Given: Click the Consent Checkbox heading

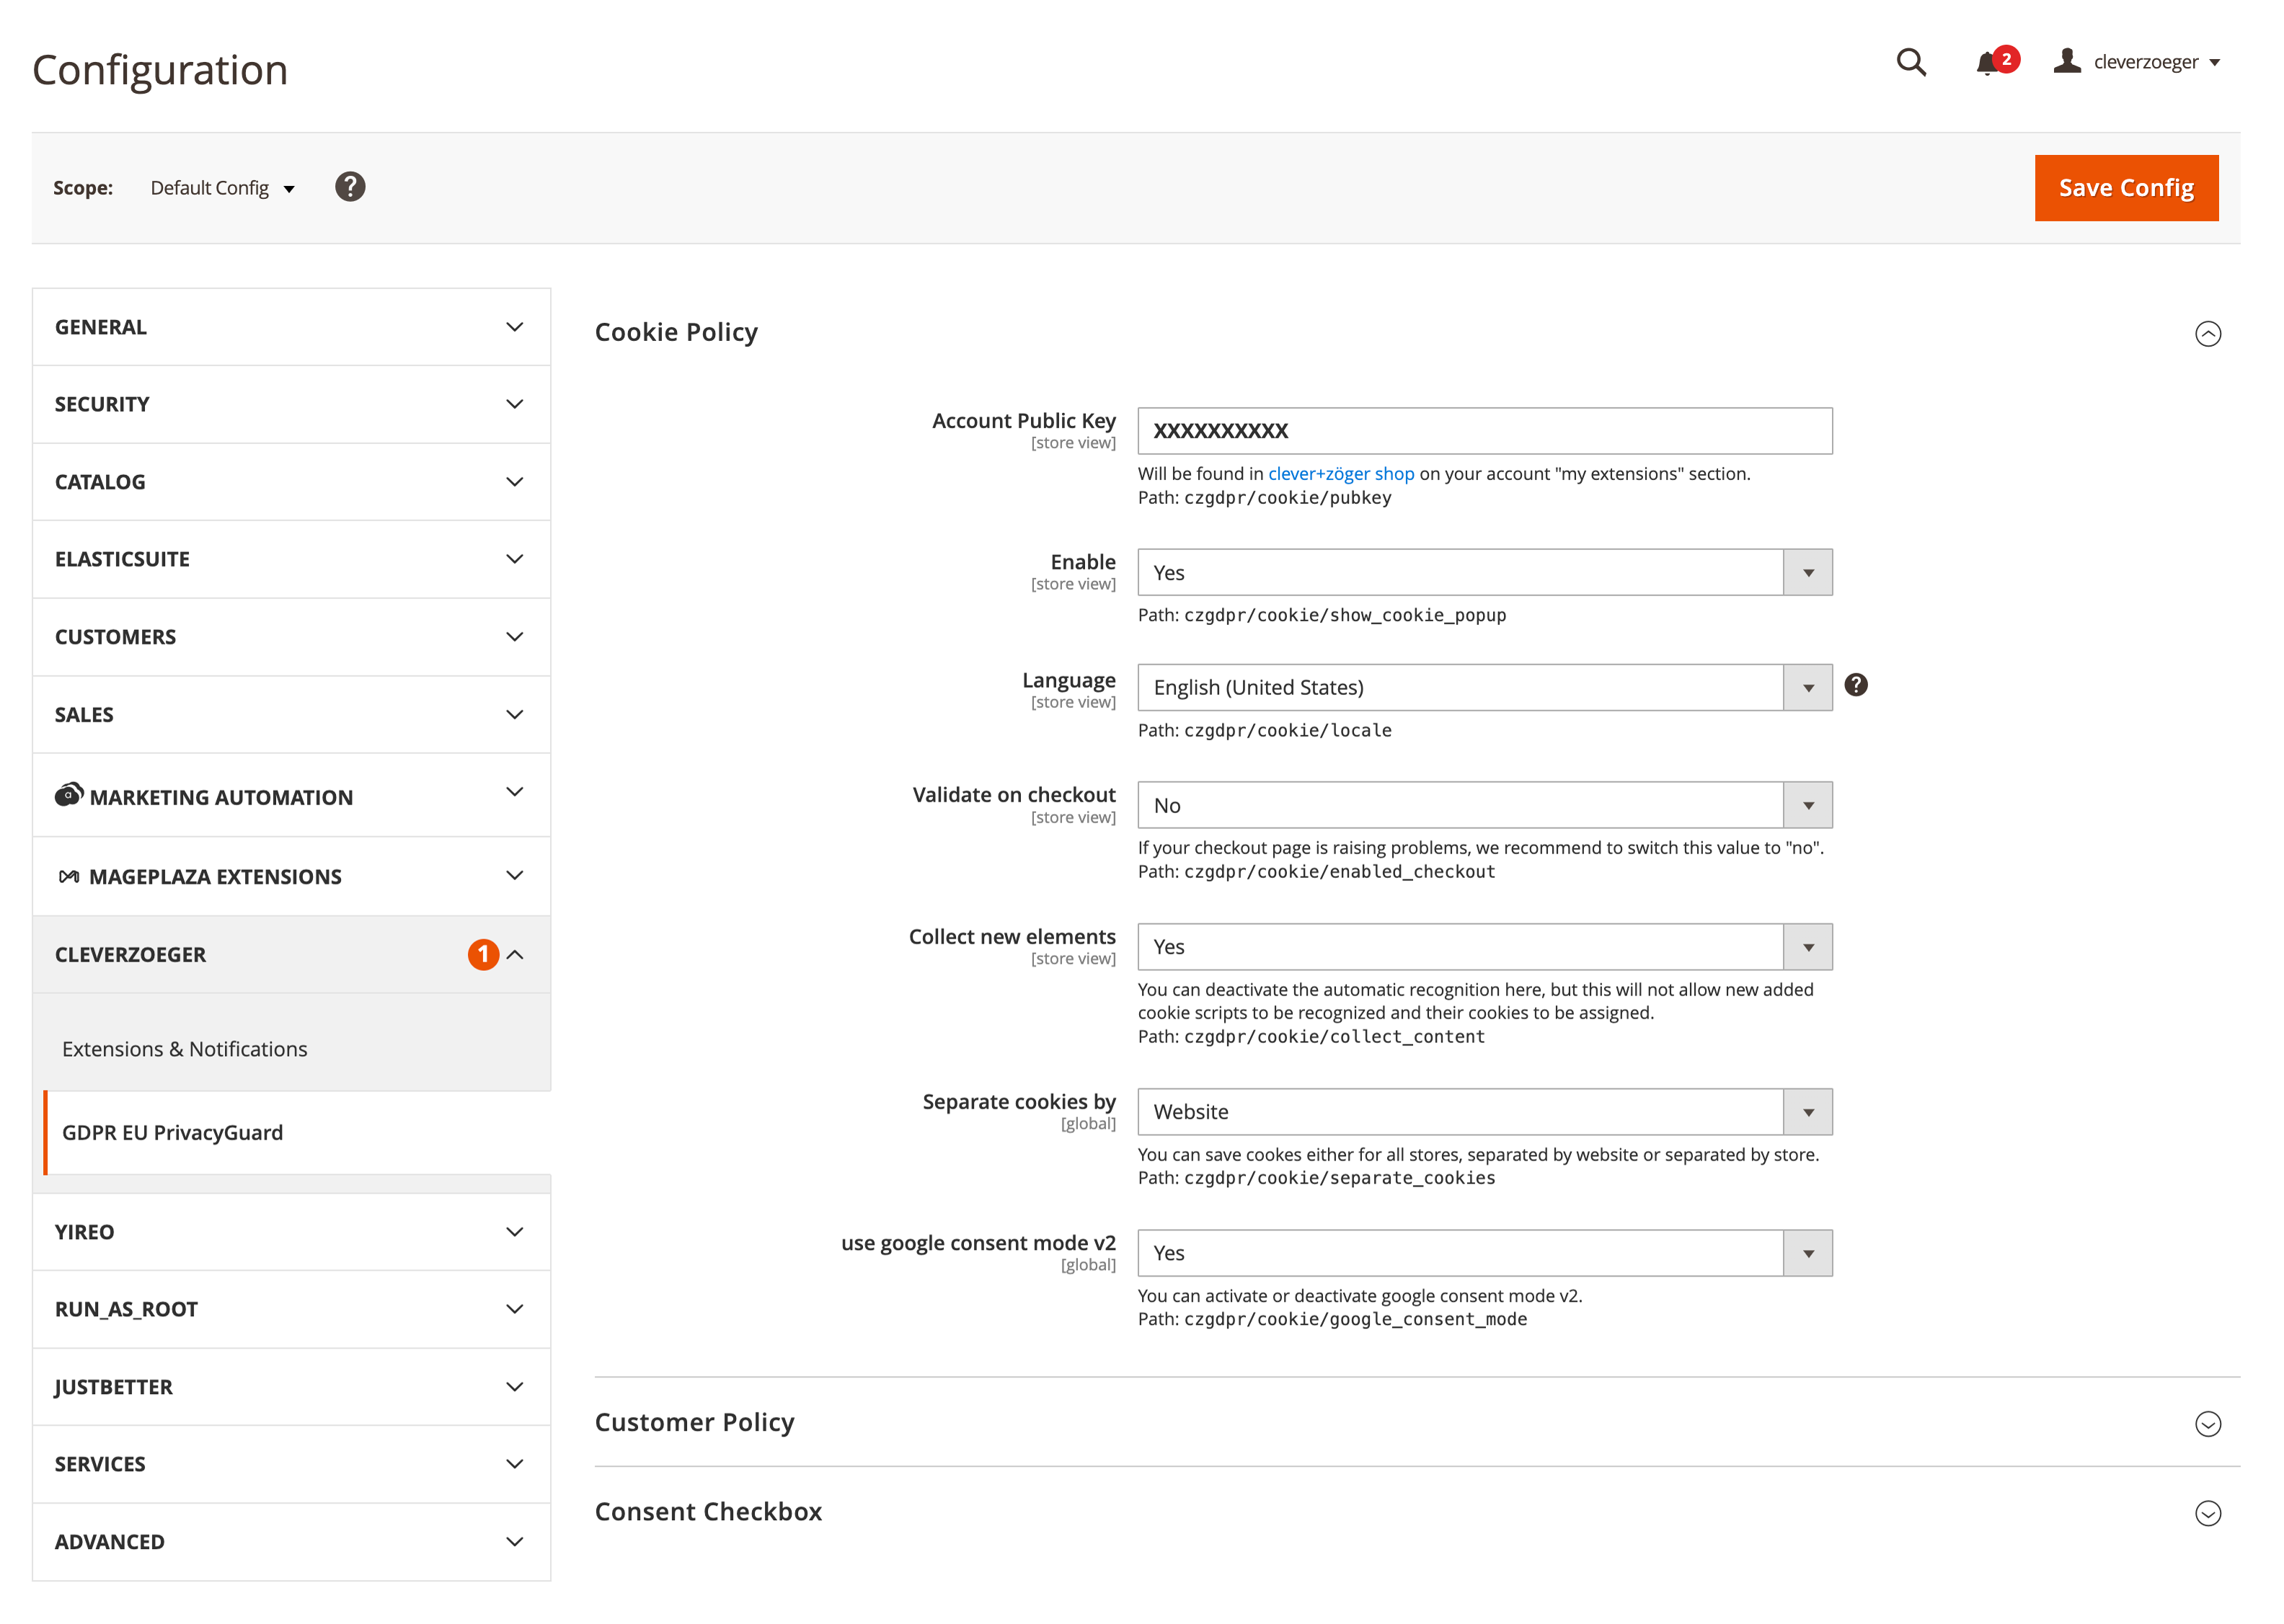Looking at the screenshot, I should (708, 1511).
